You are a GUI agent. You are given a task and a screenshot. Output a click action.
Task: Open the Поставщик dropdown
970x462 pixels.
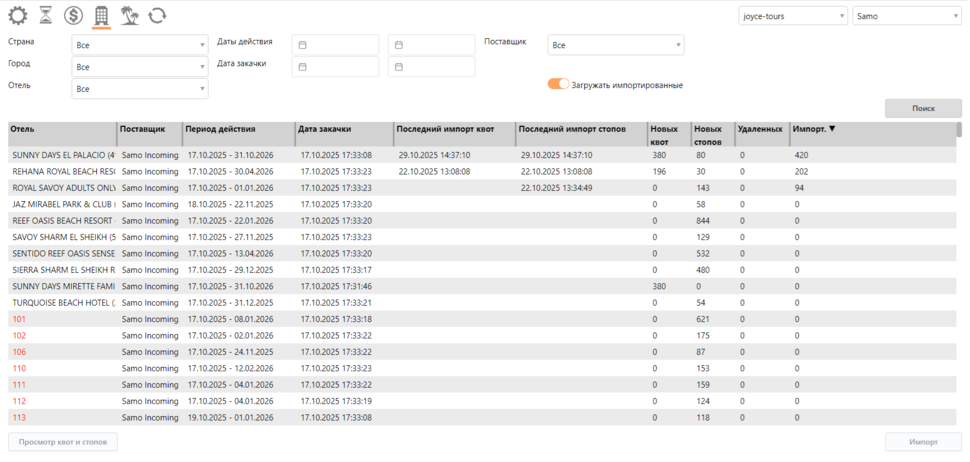(616, 45)
